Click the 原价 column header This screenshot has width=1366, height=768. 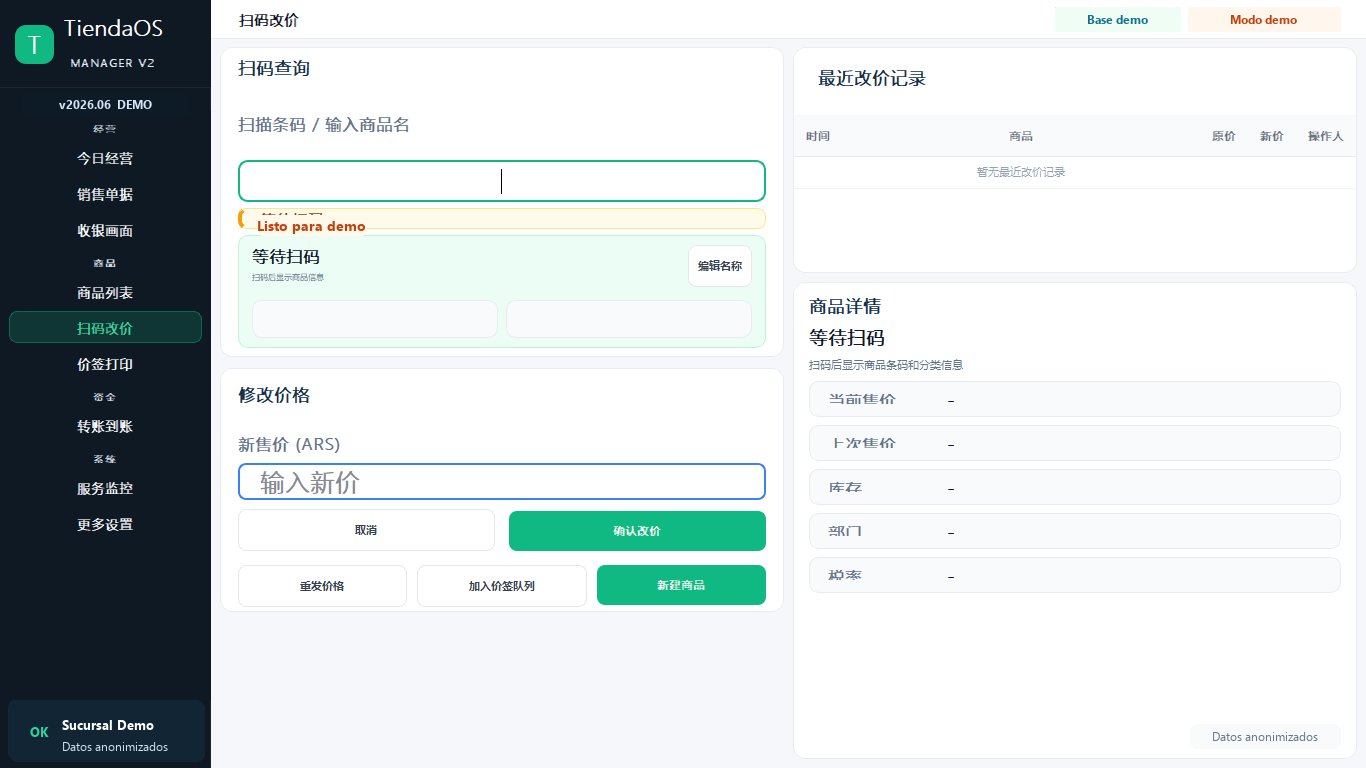point(1224,136)
